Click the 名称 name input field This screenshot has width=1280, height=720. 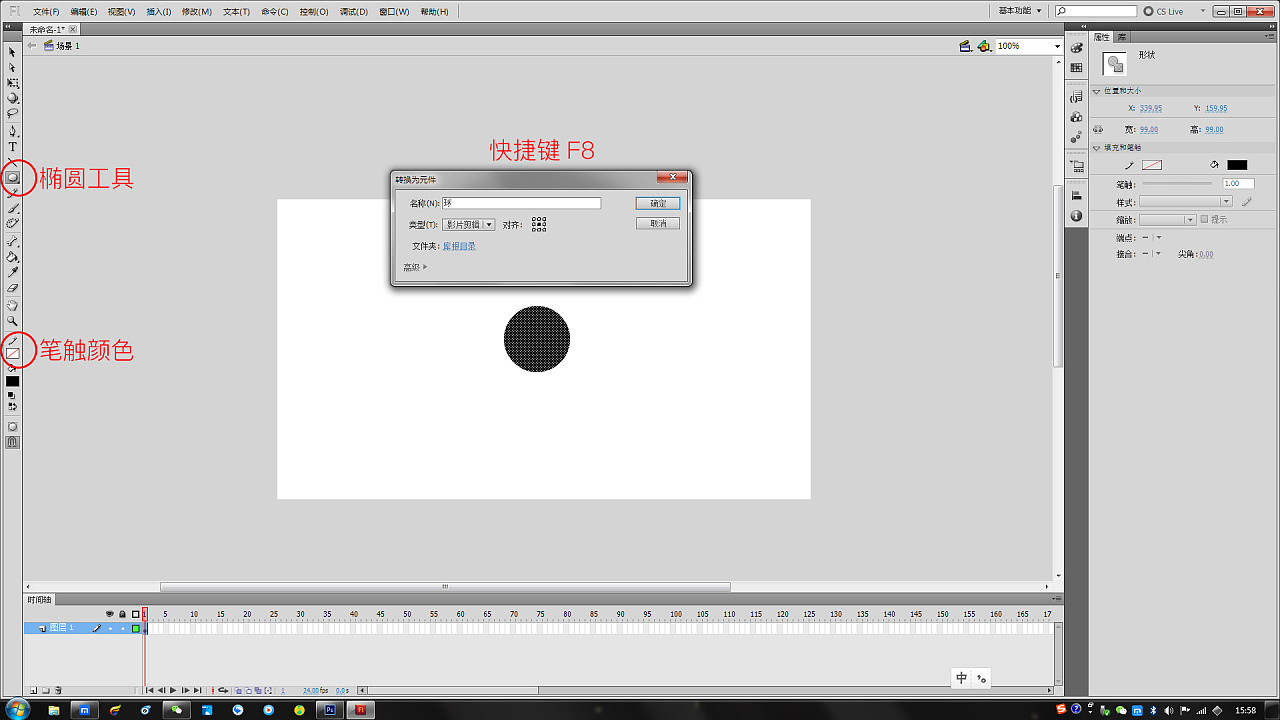tap(521, 203)
